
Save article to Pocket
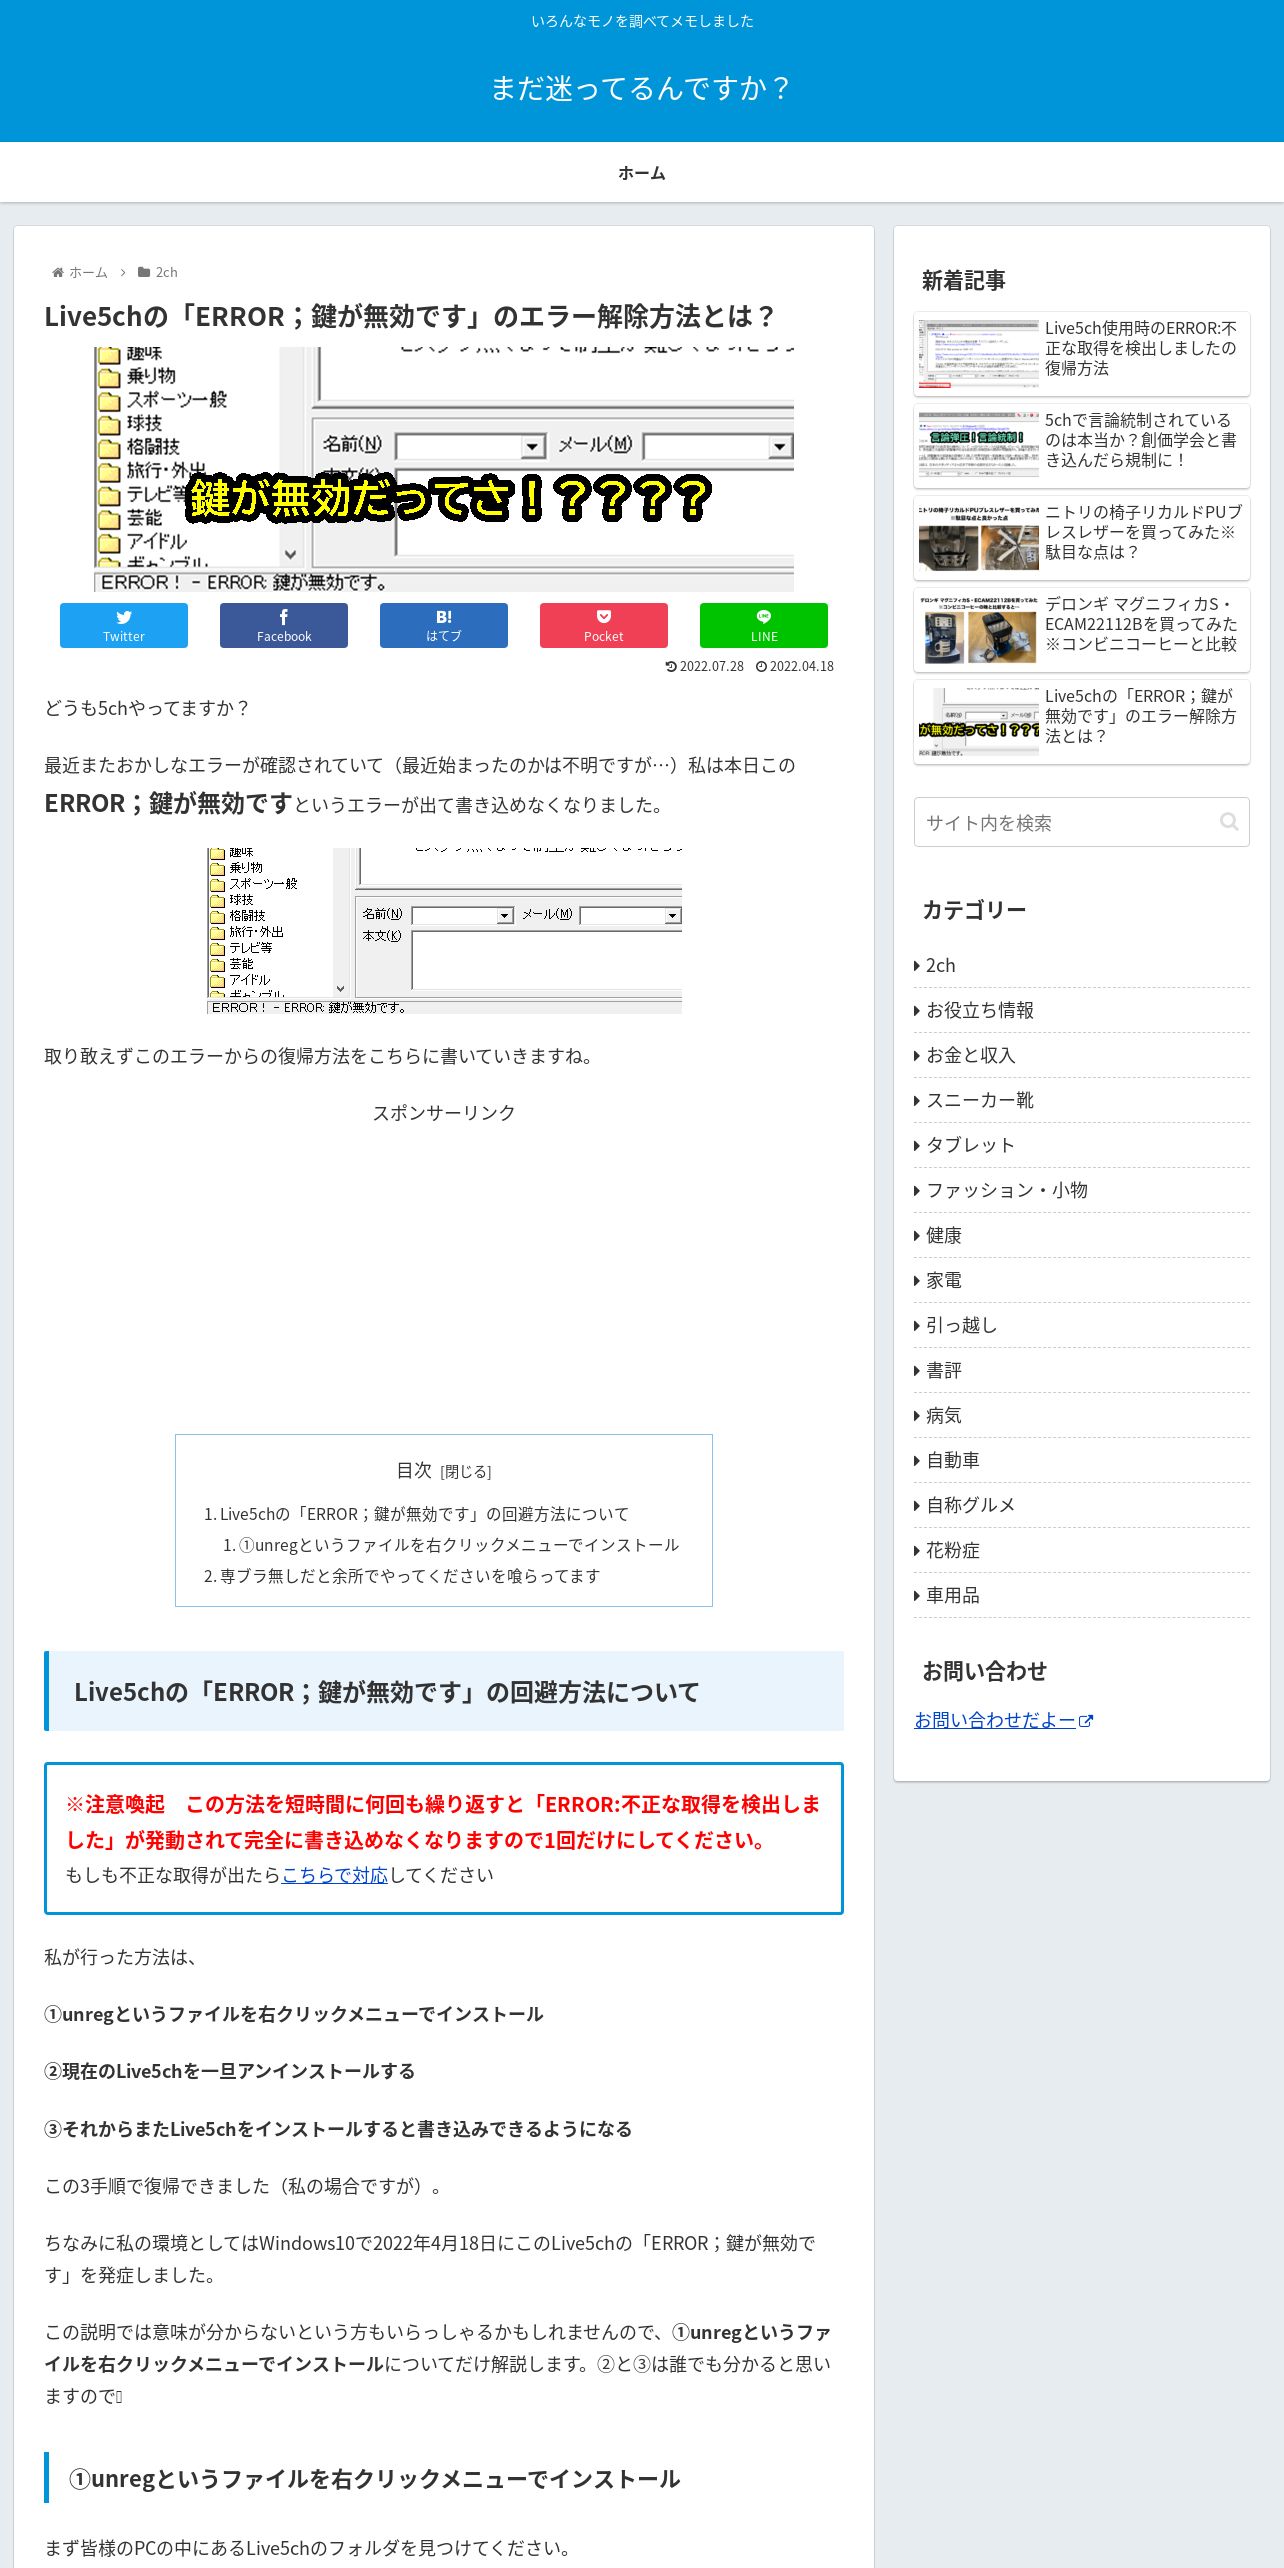[x=604, y=625]
